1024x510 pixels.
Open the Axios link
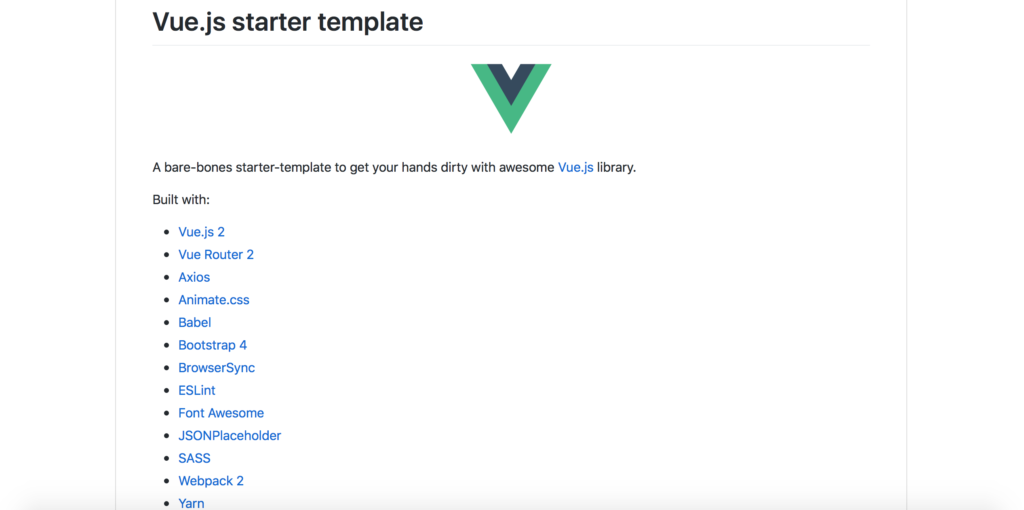(x=194, y=277)
